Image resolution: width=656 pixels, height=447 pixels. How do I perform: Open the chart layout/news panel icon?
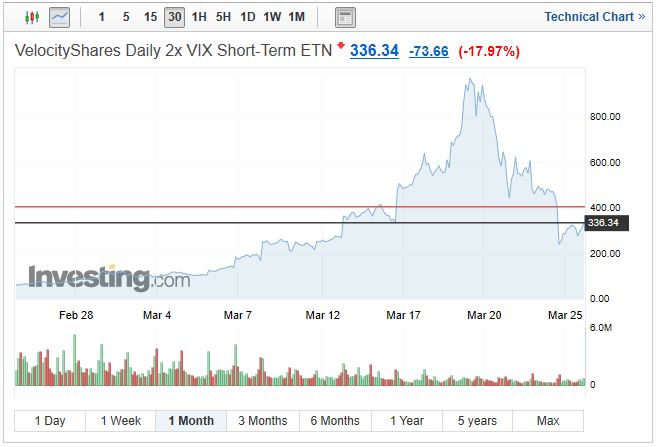pos(345,17)
